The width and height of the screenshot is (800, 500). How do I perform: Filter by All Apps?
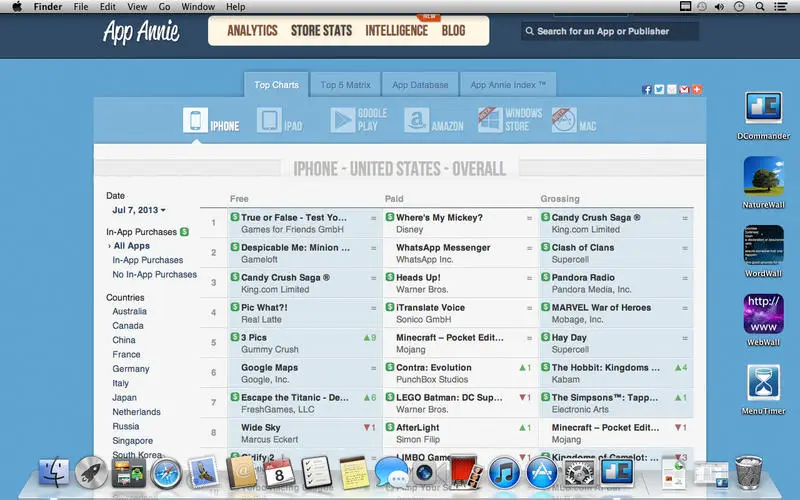click(132, 245)
